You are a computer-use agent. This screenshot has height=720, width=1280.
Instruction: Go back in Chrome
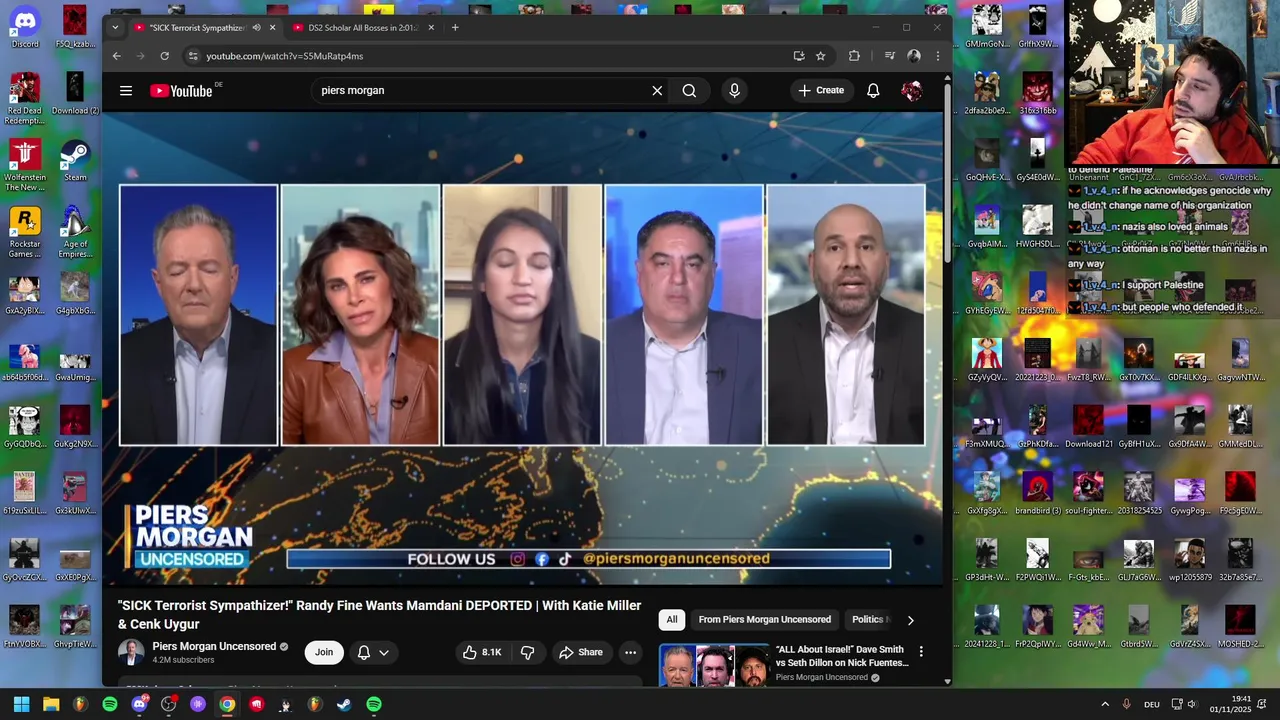[x=117, y=56]
